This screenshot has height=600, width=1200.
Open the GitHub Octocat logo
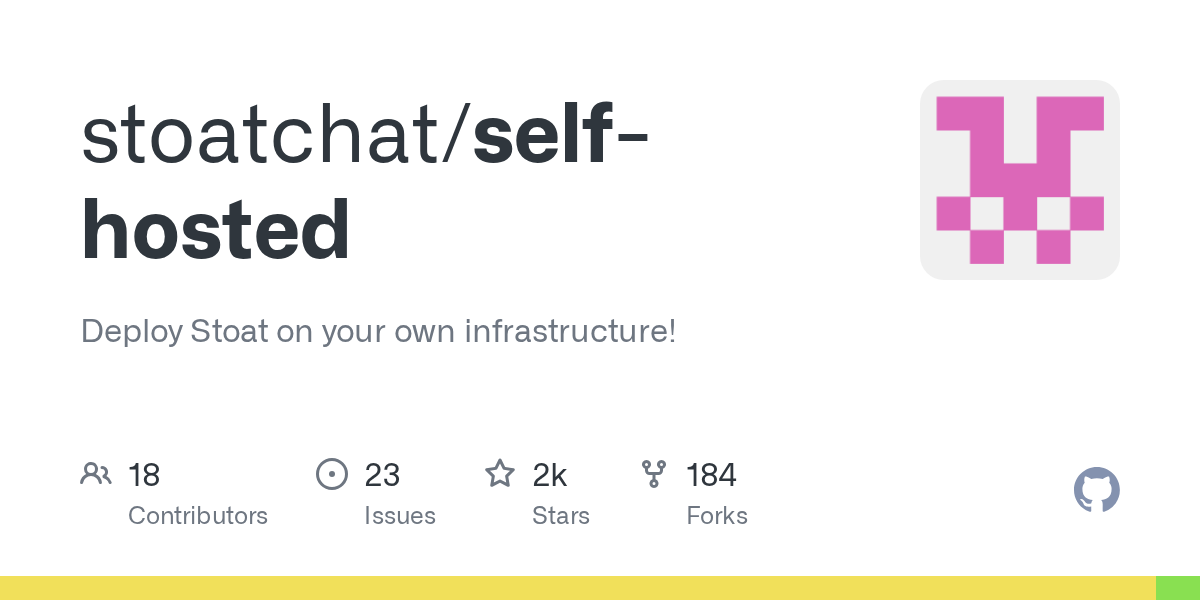click(x=1096, y=490)
